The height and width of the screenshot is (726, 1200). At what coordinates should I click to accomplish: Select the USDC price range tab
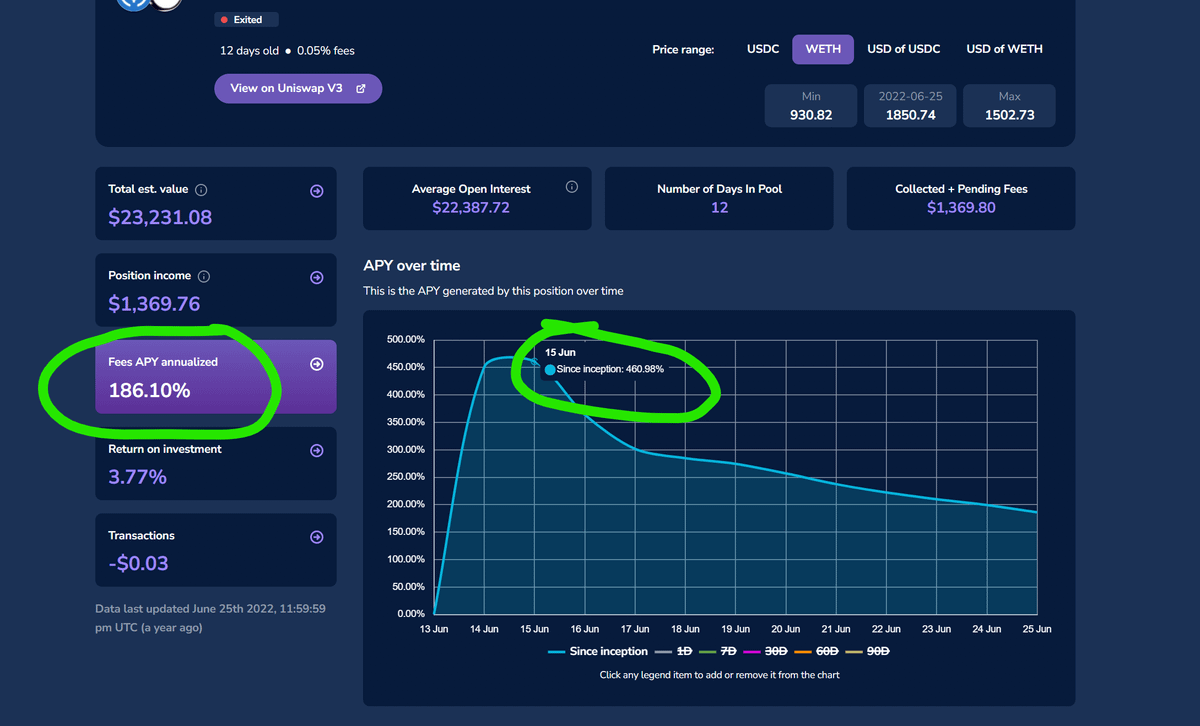(763, 49)
